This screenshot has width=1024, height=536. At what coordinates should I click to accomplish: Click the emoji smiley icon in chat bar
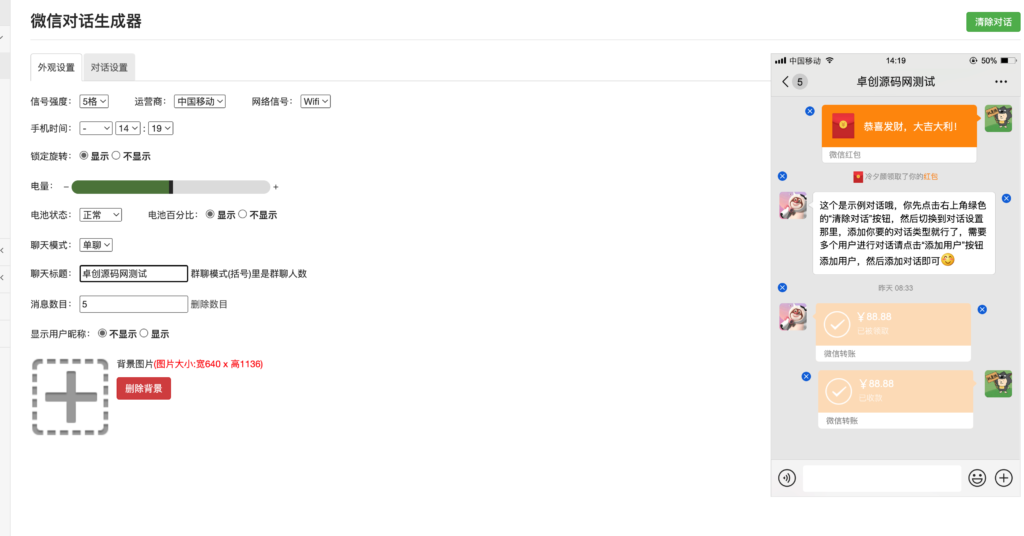click(977, 478)
